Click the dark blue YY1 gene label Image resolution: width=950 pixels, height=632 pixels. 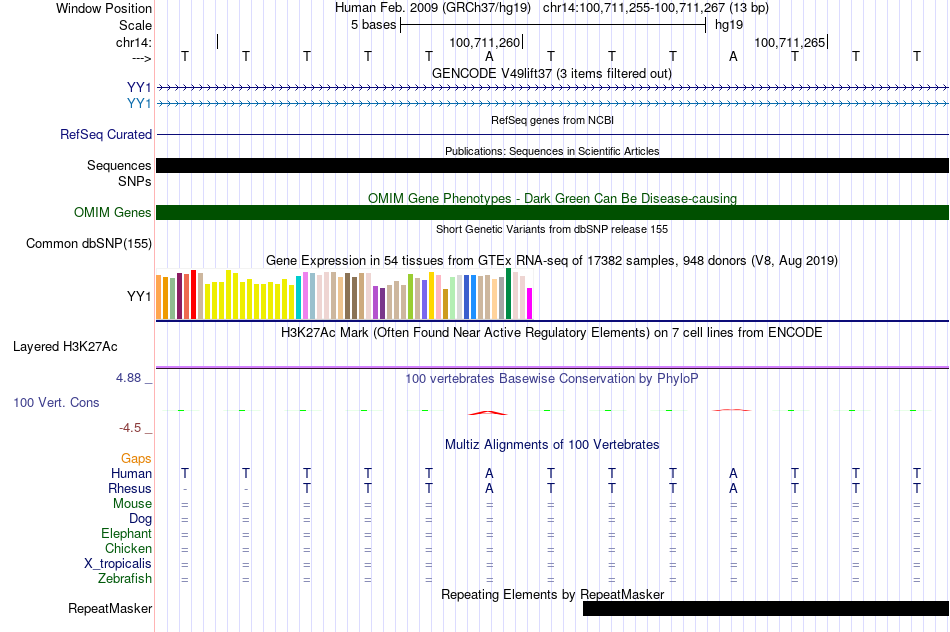tap(139, 88)
